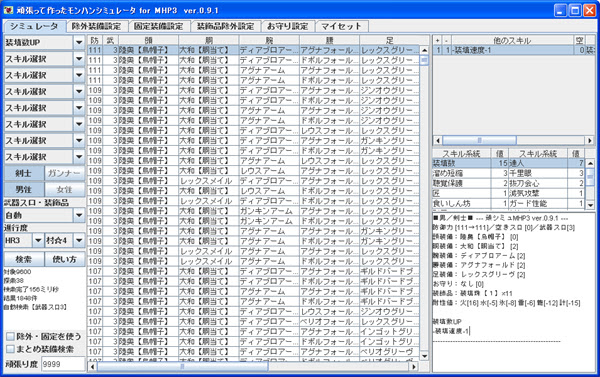Screen dimensions: 600x377
Task: Open the スキル選択 dropdown directly below 装填数UP
Action: pyautogui.click(x=79, y=59)
